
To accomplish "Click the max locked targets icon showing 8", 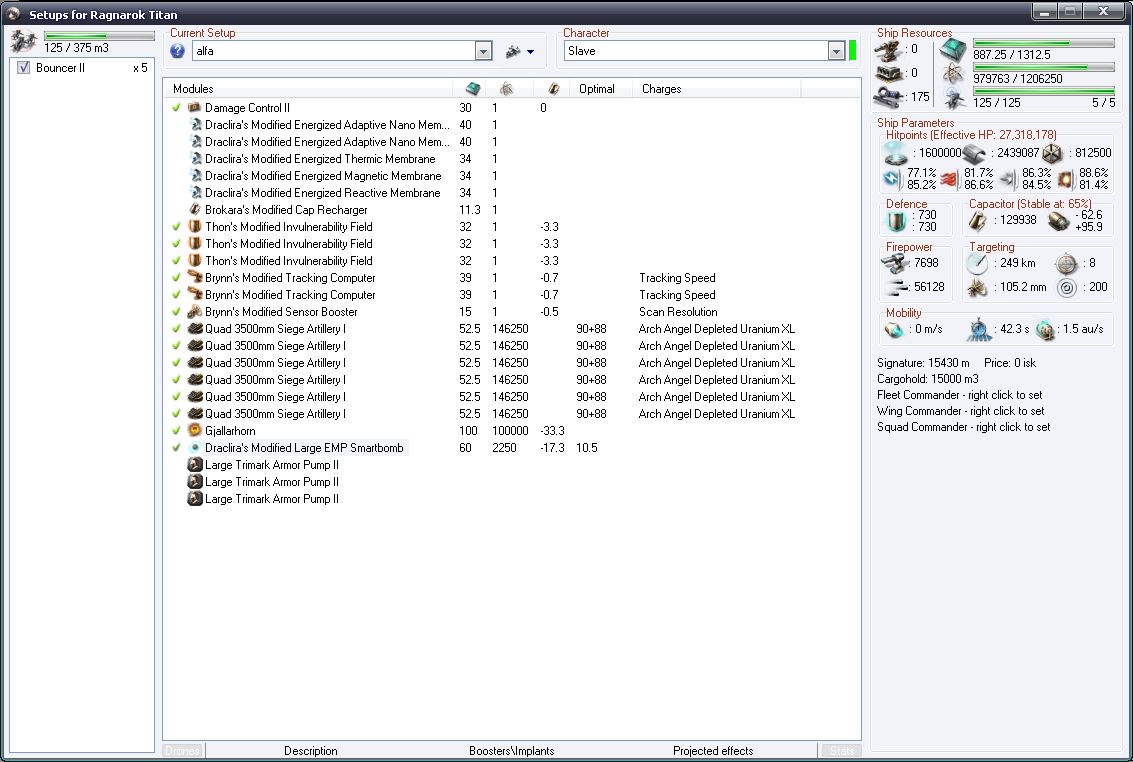I will pyautogui.click(x=1067, y=263).
